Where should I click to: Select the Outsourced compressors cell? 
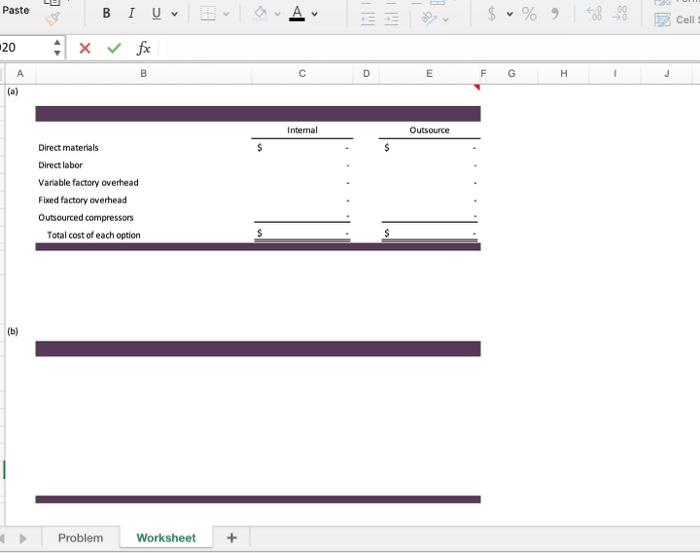click(143, 217)
